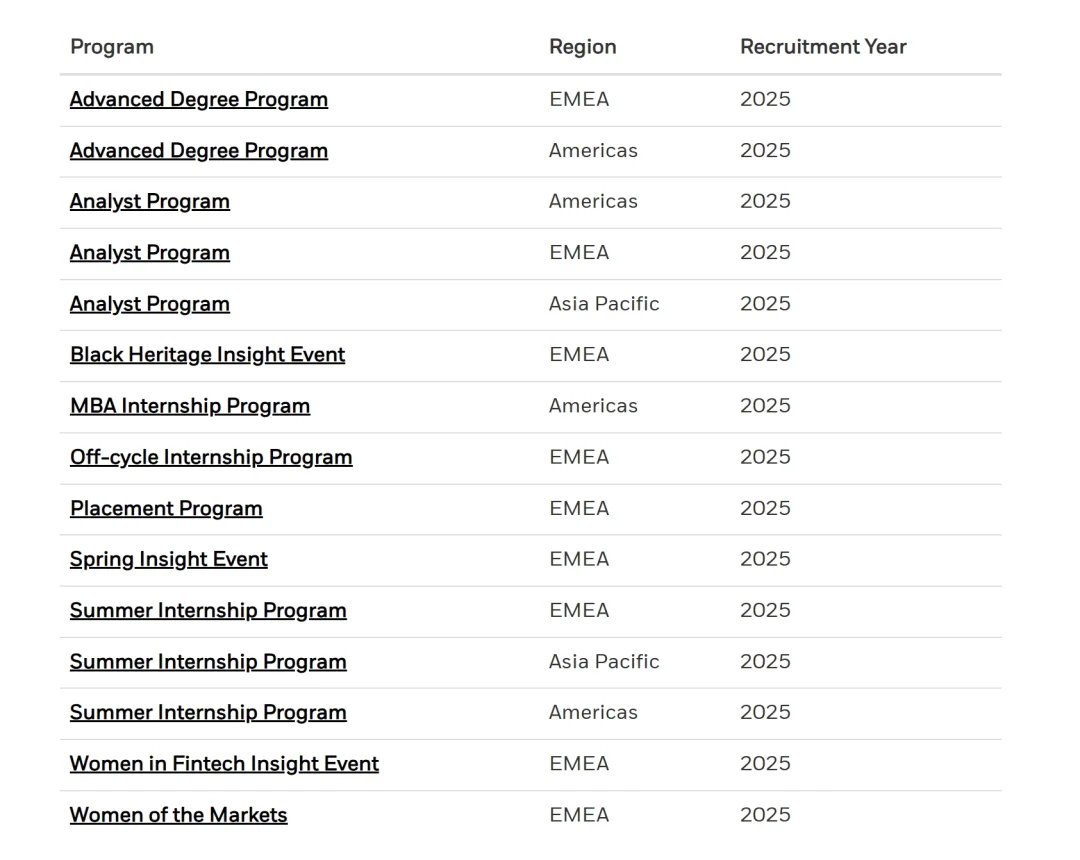
Task: Open the EMEA Analyst Program link
Action: (149, 252)
